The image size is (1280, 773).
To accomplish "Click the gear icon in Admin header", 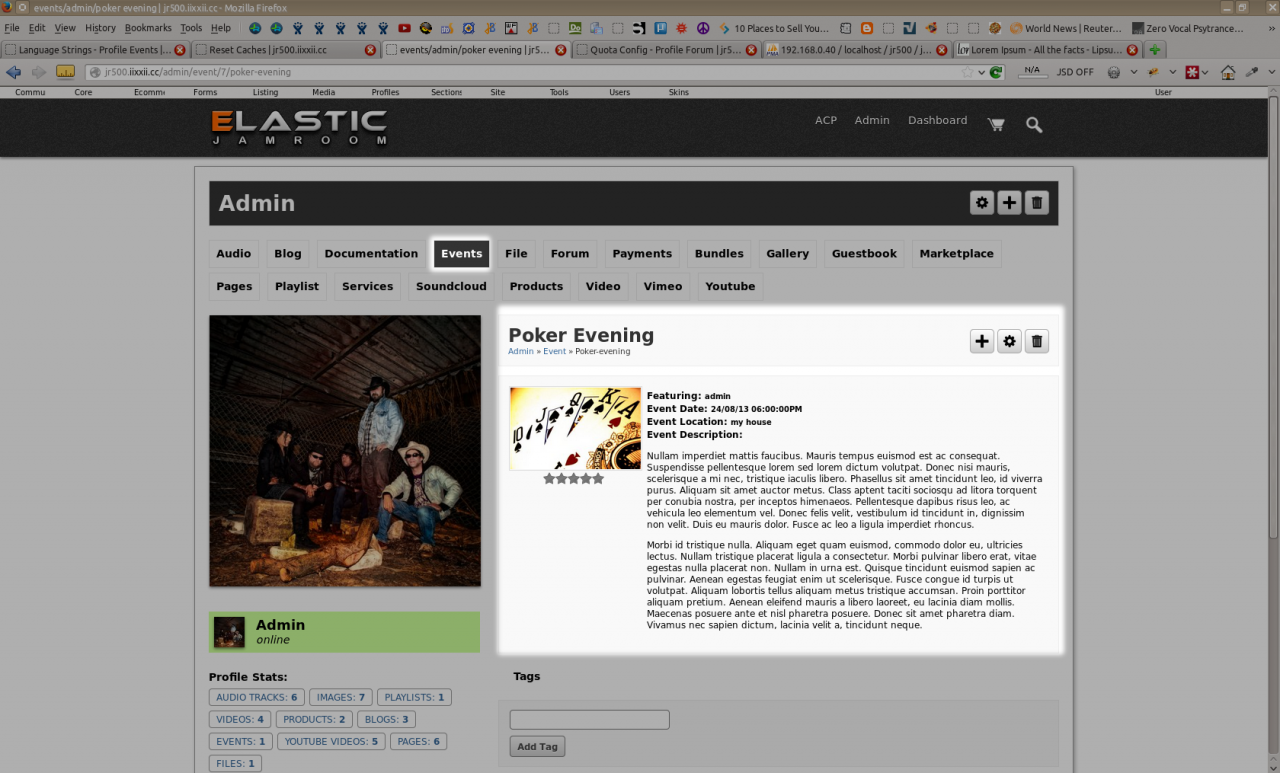I will pos(982,203).
